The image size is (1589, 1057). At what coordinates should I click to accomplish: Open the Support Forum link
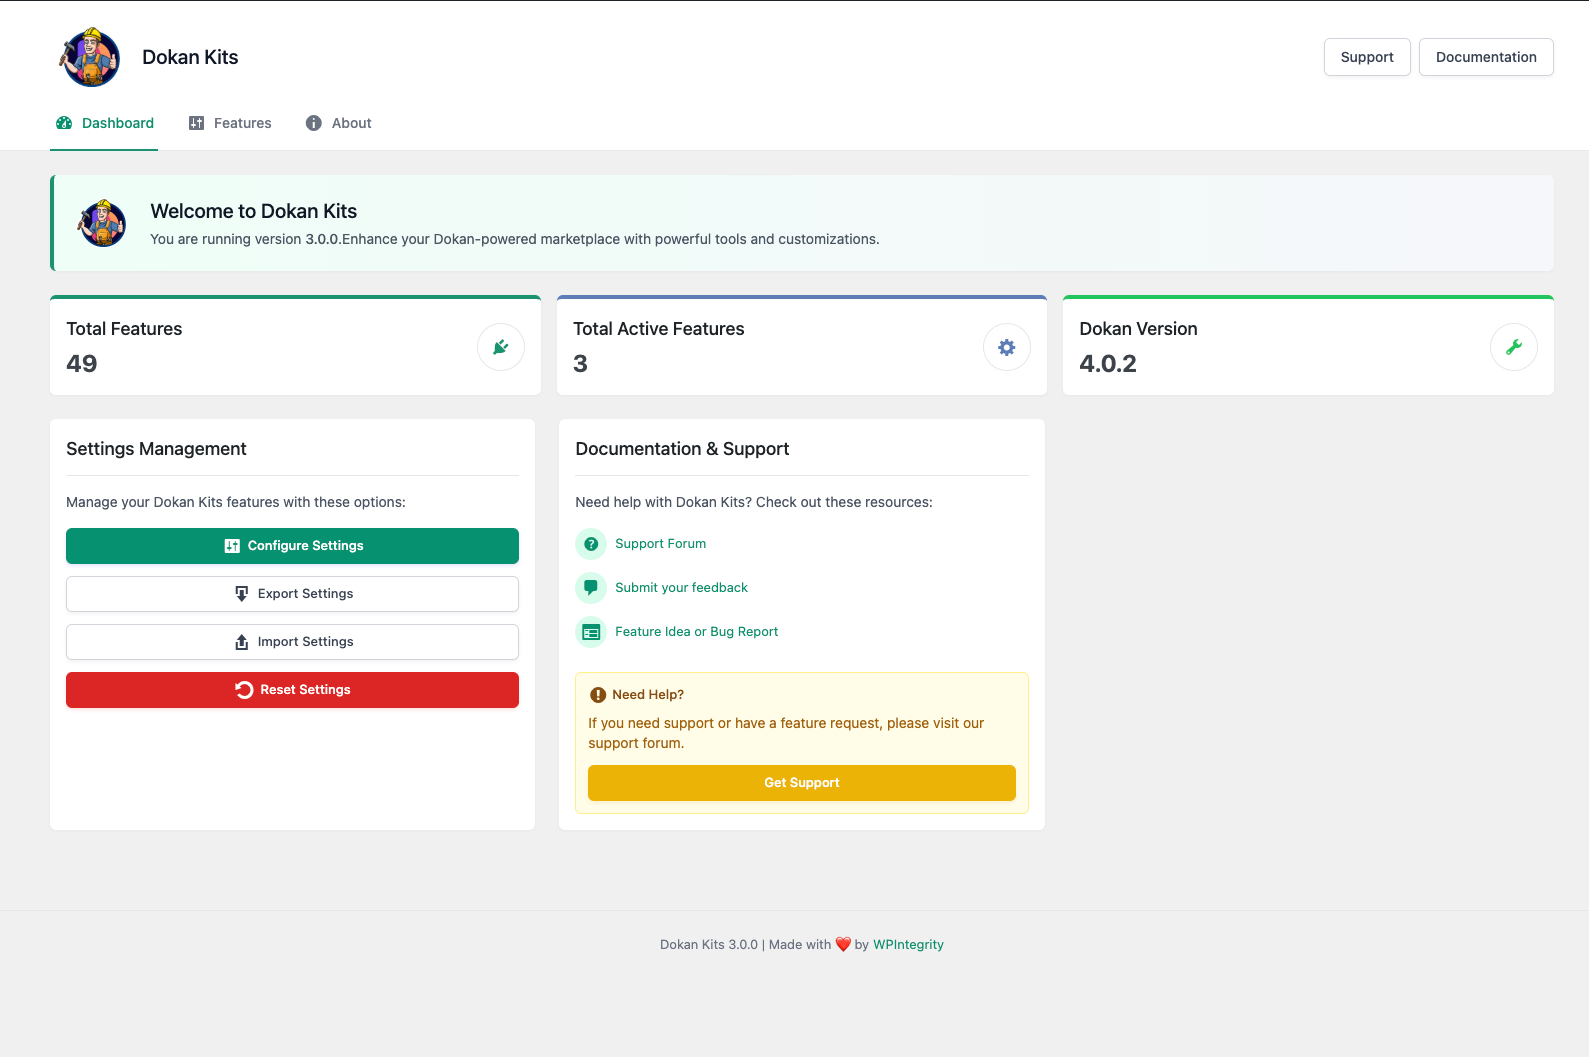(x=660, y=544)
